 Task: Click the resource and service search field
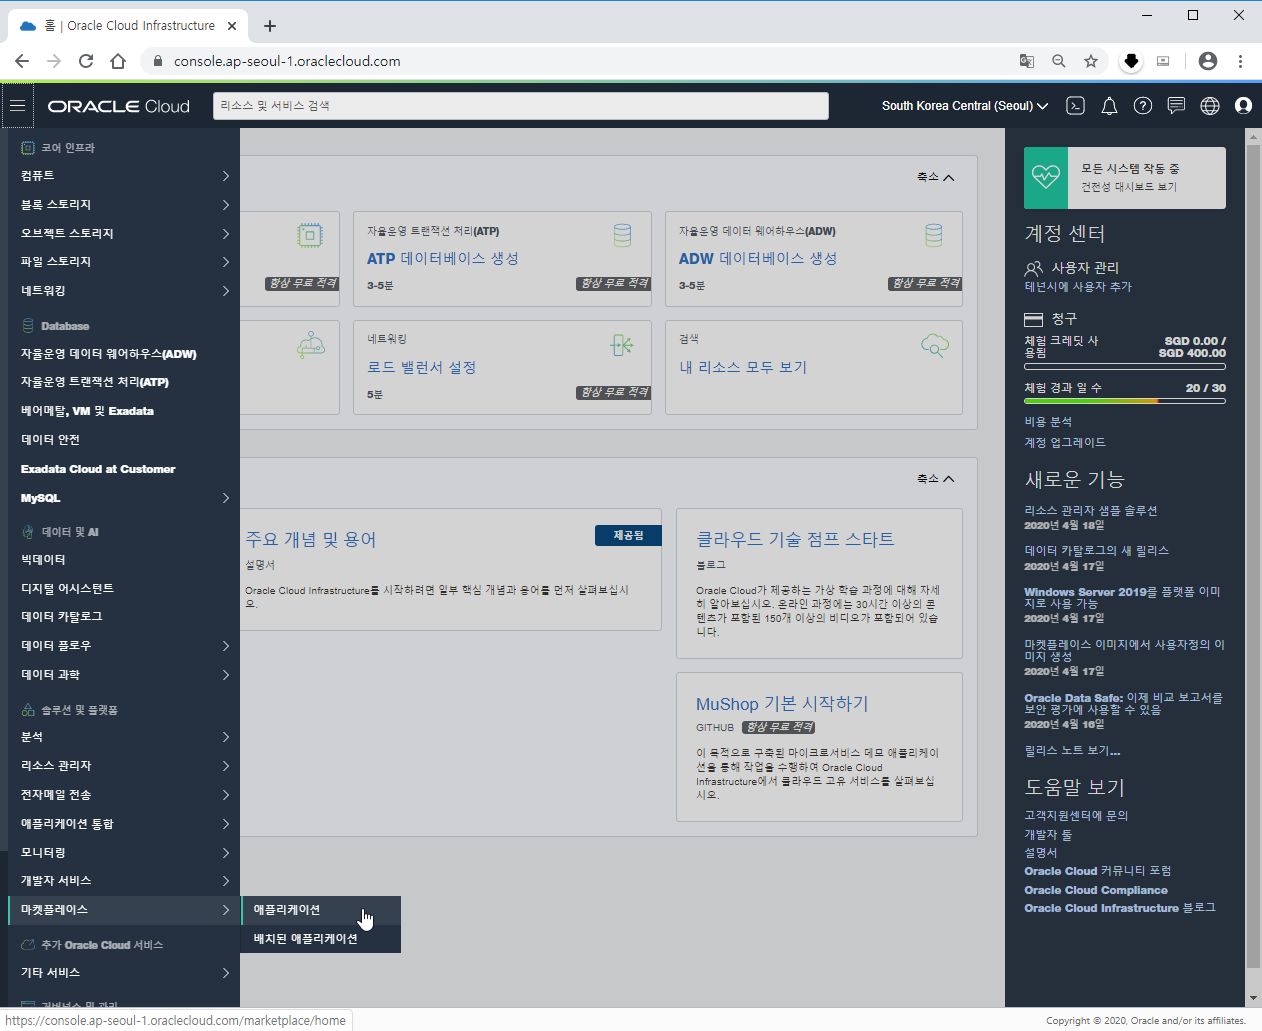(x=521, y=106)
